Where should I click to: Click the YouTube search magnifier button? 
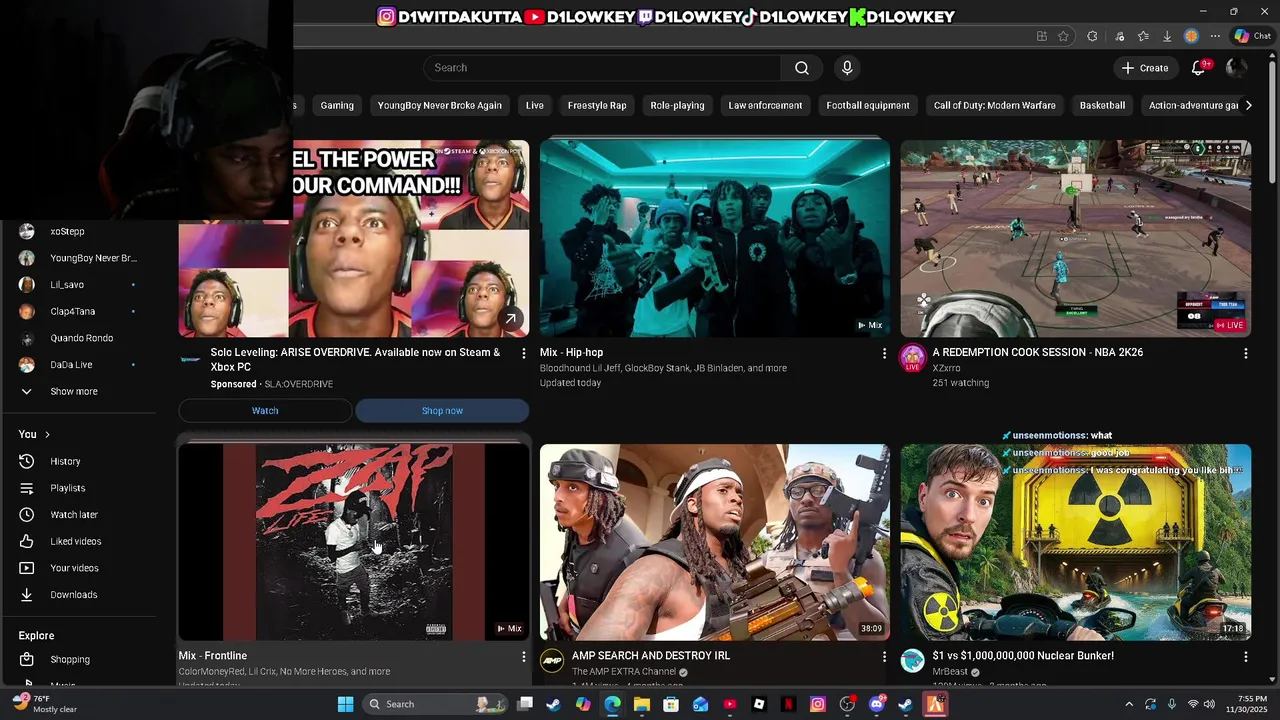pos(802,68)
